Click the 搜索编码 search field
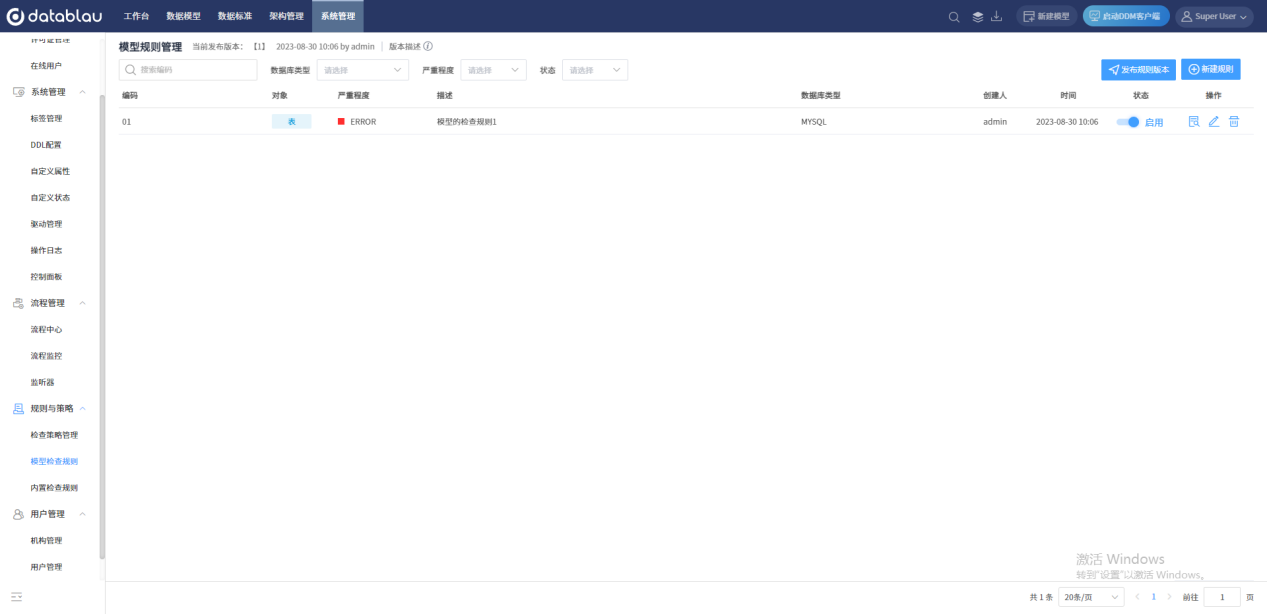 tap(188, 70)
